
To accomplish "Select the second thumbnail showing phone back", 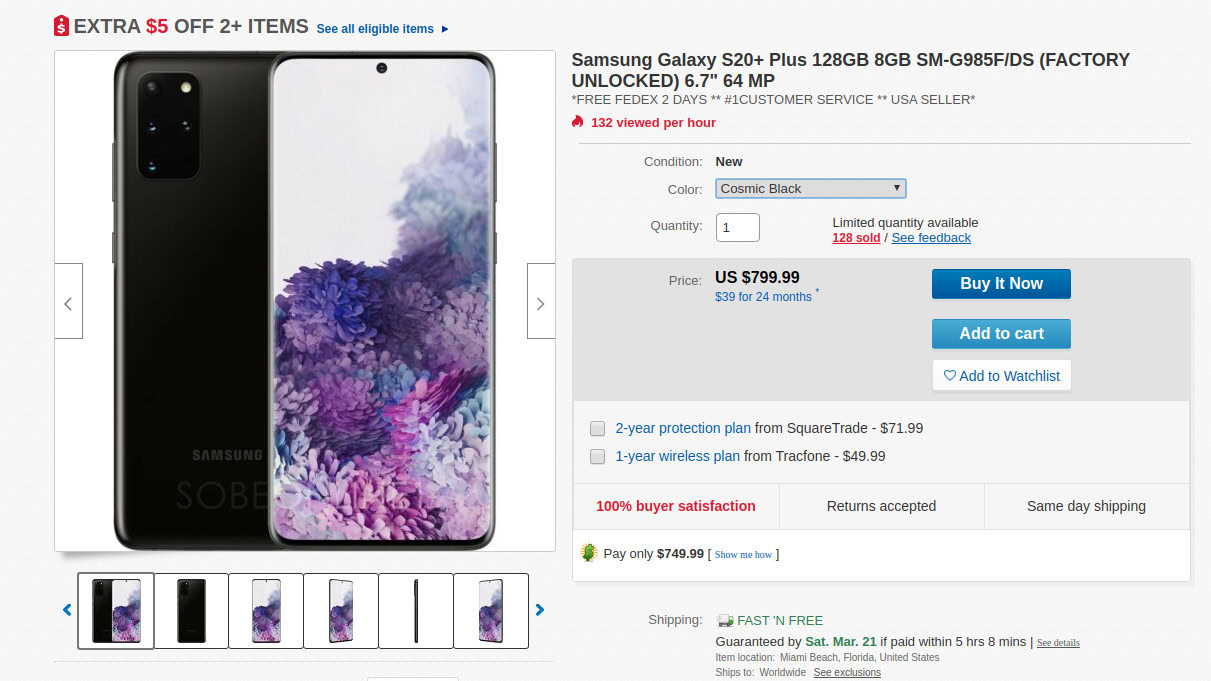I will pyautogui.click(x=191, y=610).
